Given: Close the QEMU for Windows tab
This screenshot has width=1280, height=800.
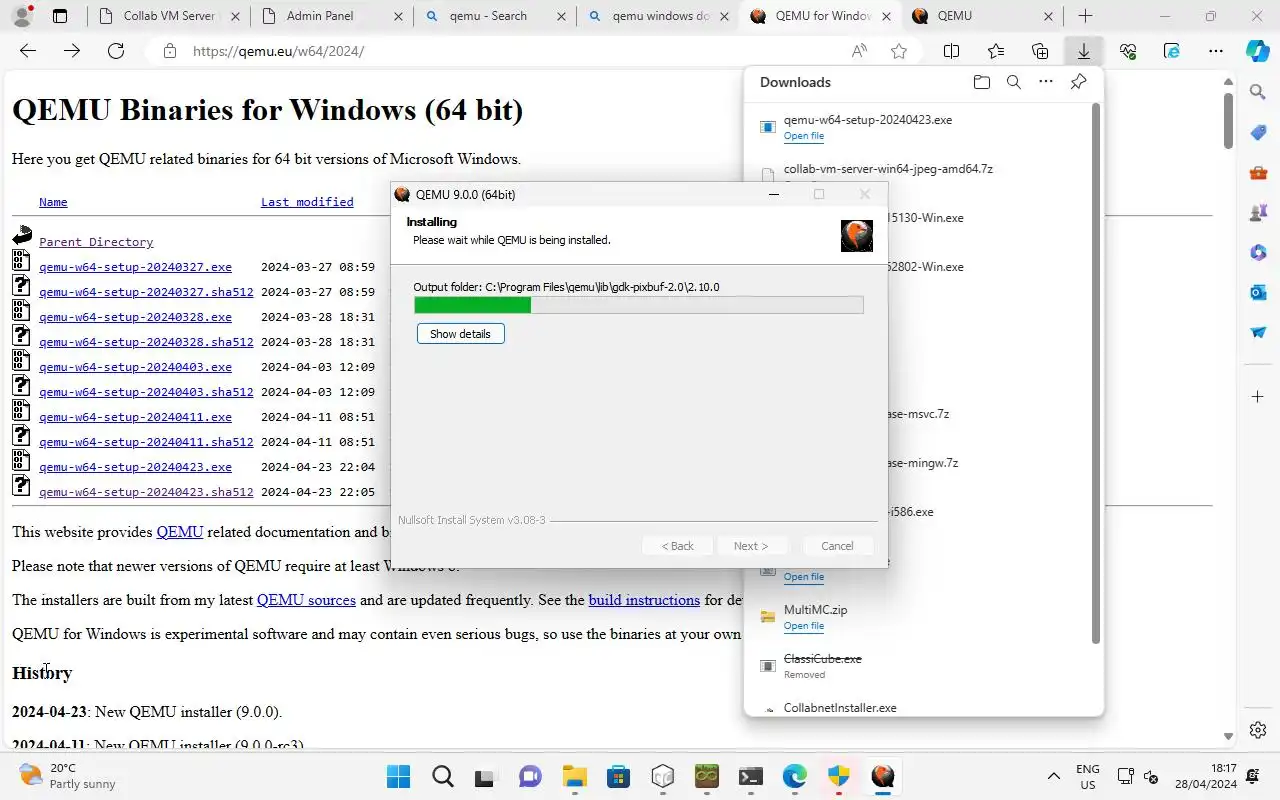Looking at the screenshot, I should click(x=886, y=16).
